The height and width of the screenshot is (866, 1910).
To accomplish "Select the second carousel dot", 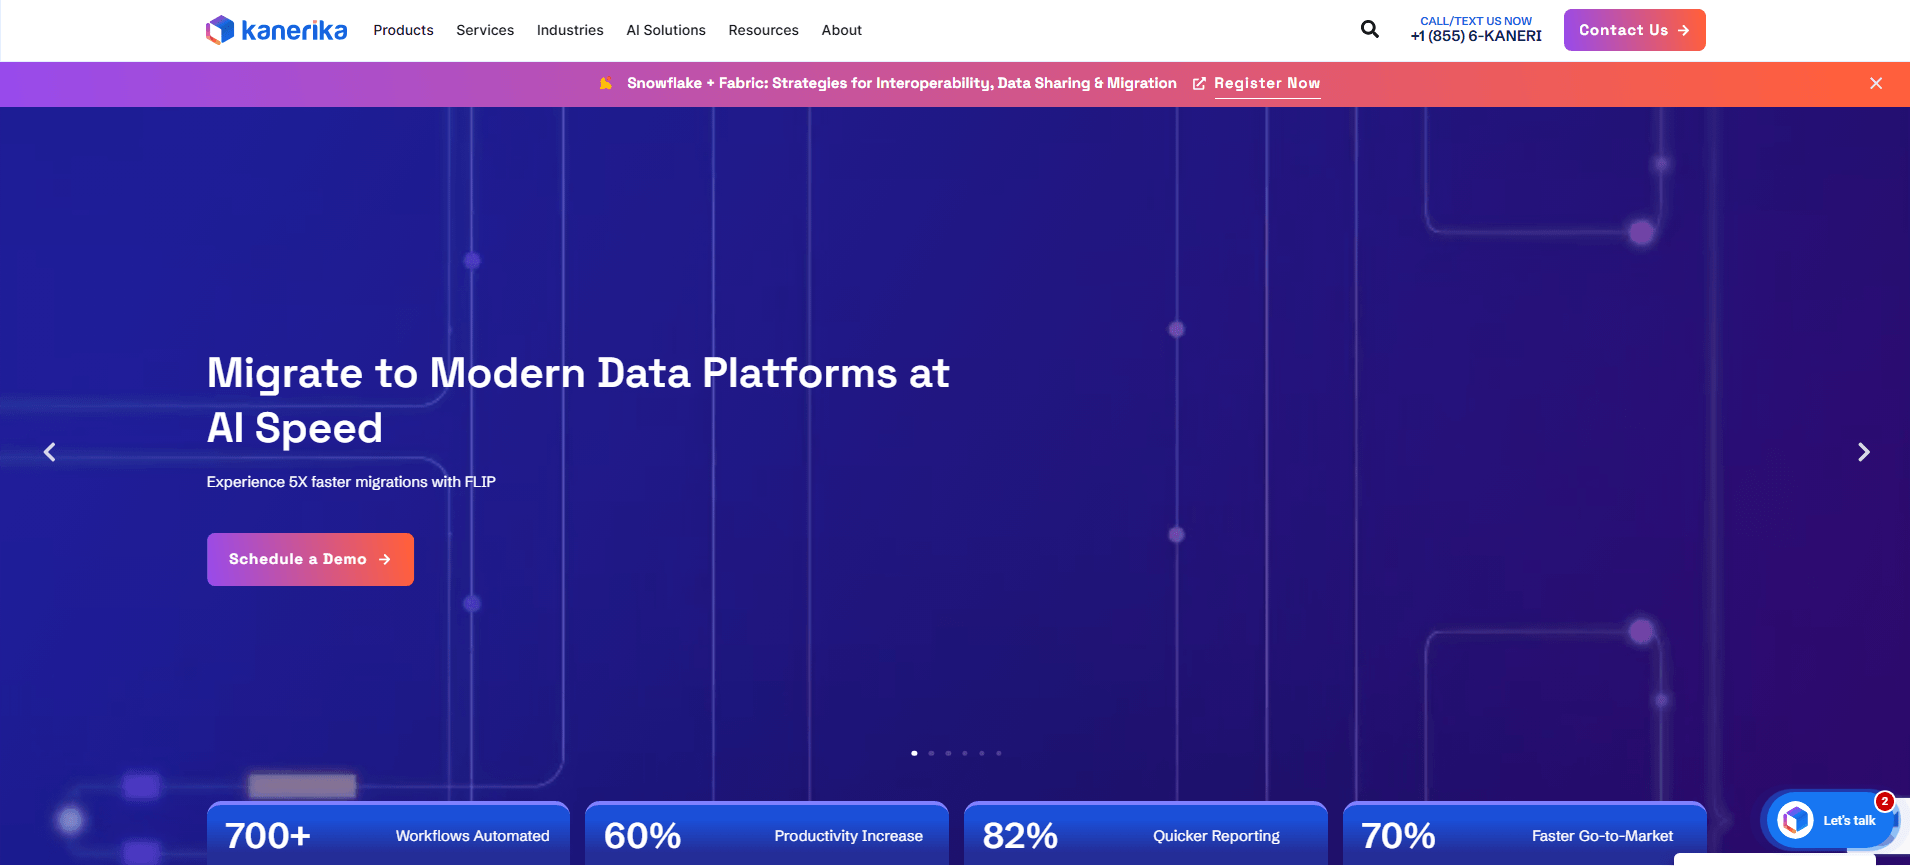I will (x=931, y=753).
